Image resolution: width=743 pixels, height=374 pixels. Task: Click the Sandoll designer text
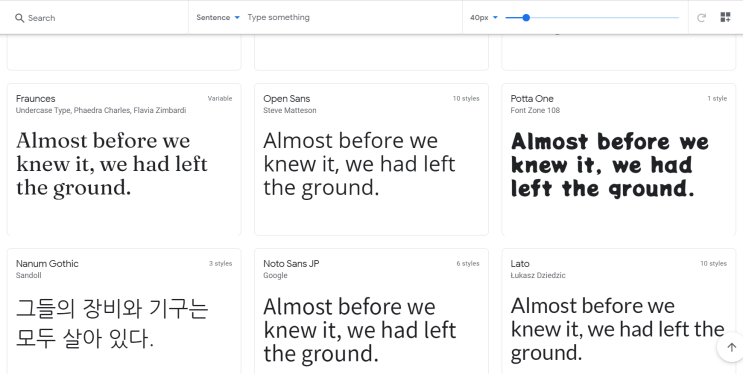tap(28, 275)
